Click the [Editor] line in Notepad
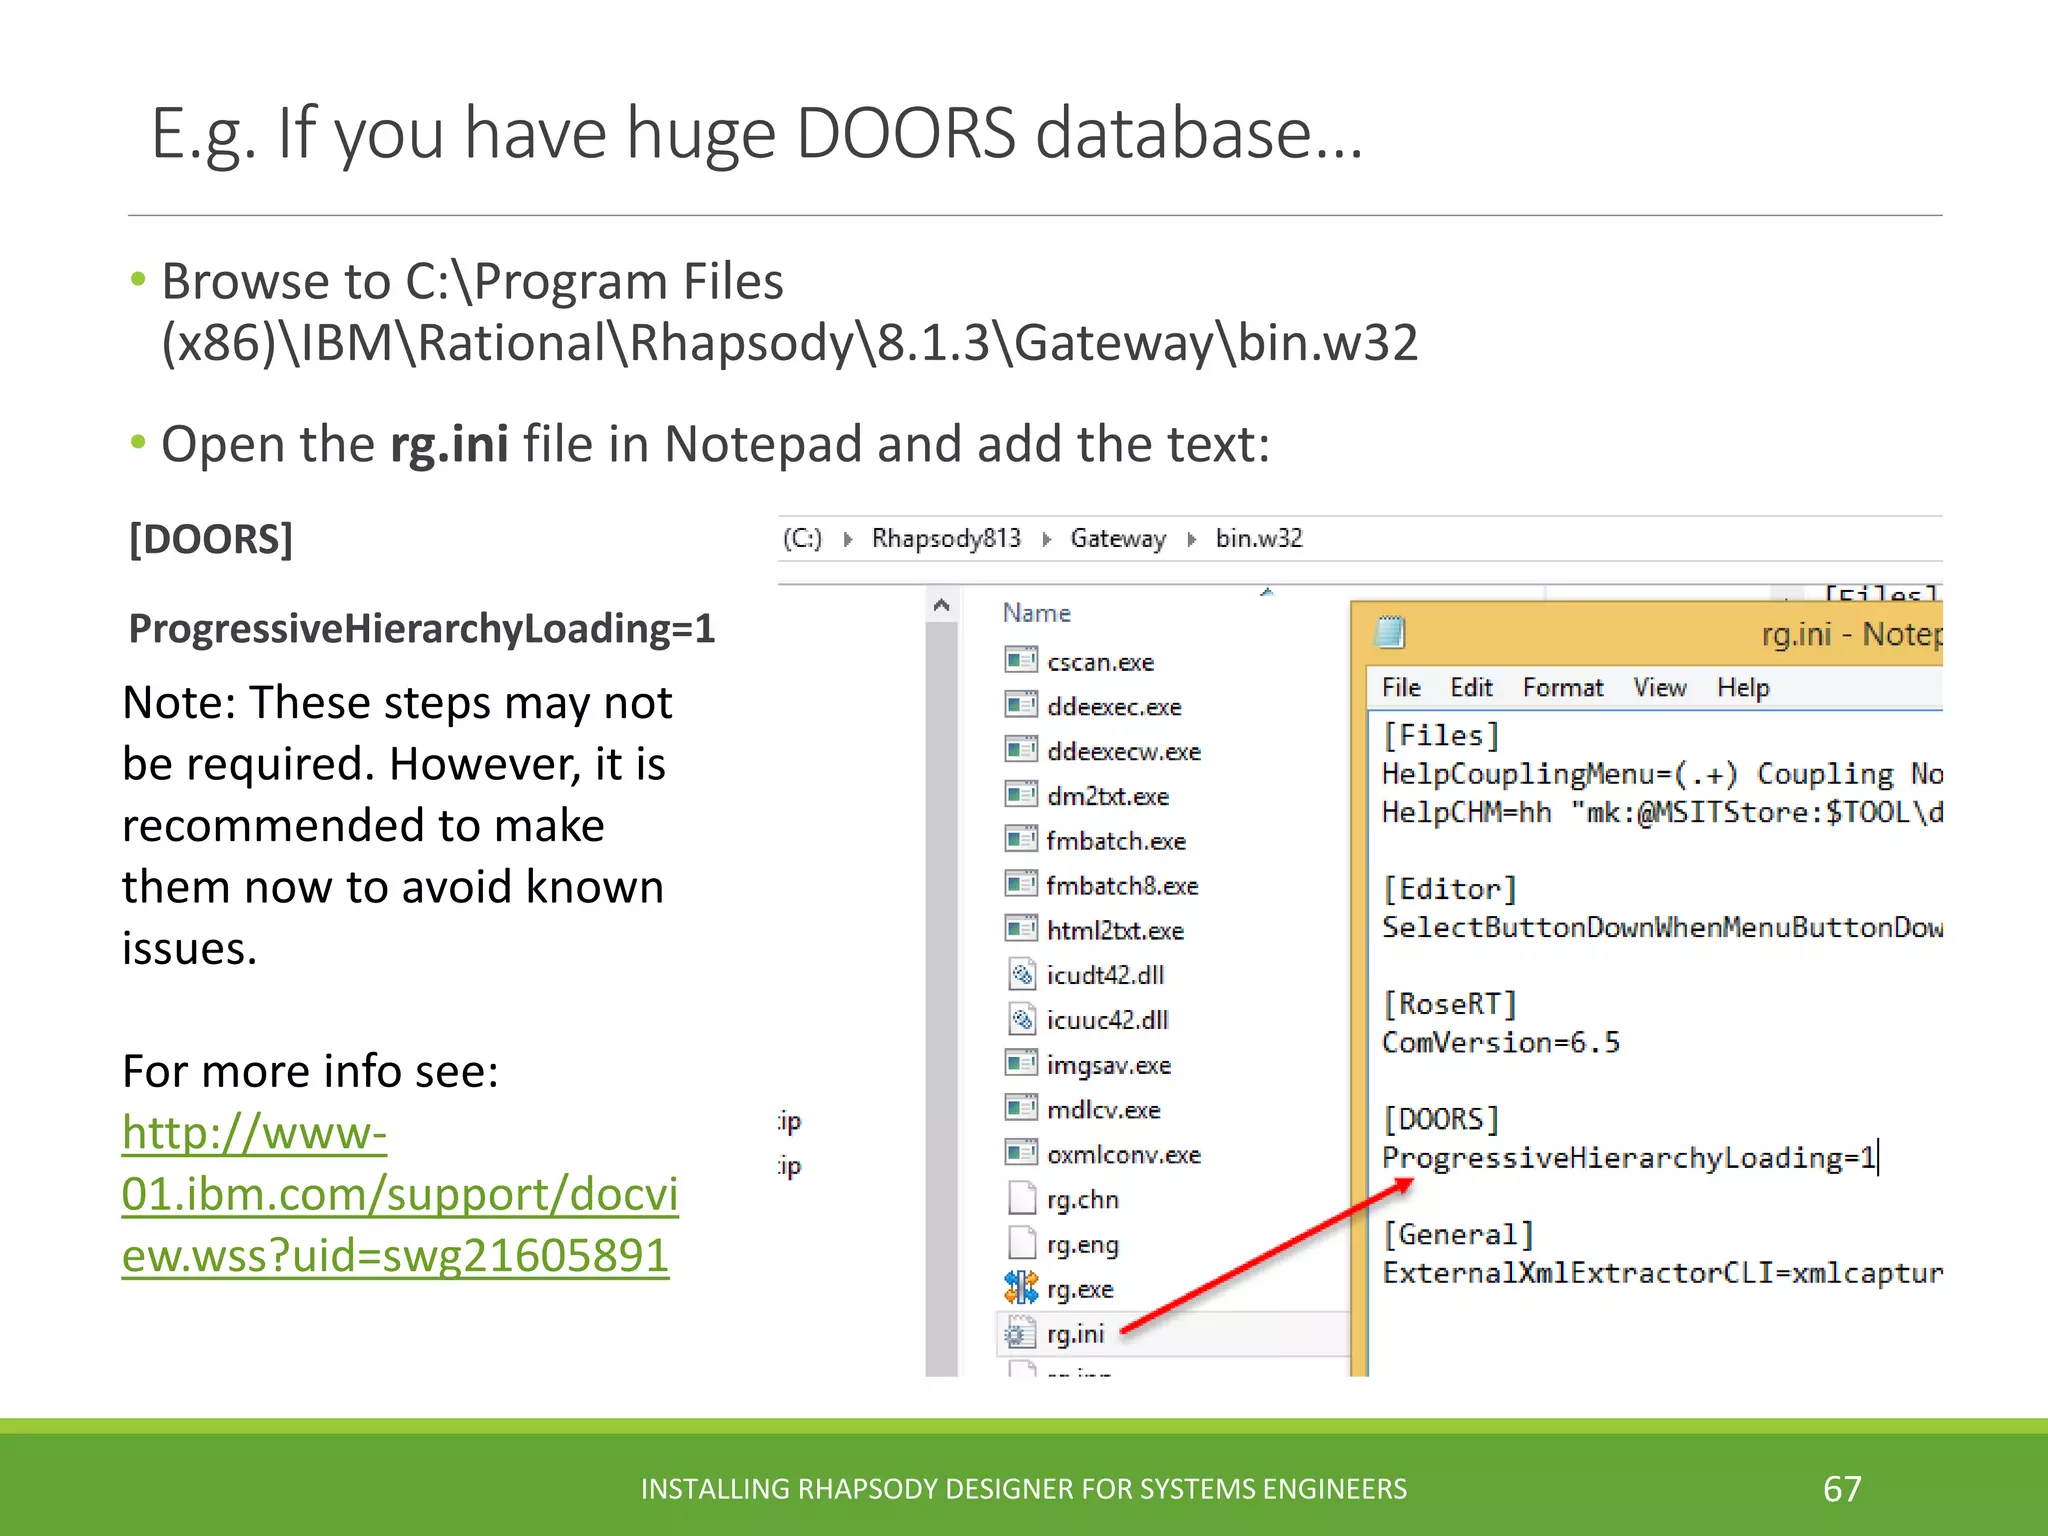 tap(1450, 889)
